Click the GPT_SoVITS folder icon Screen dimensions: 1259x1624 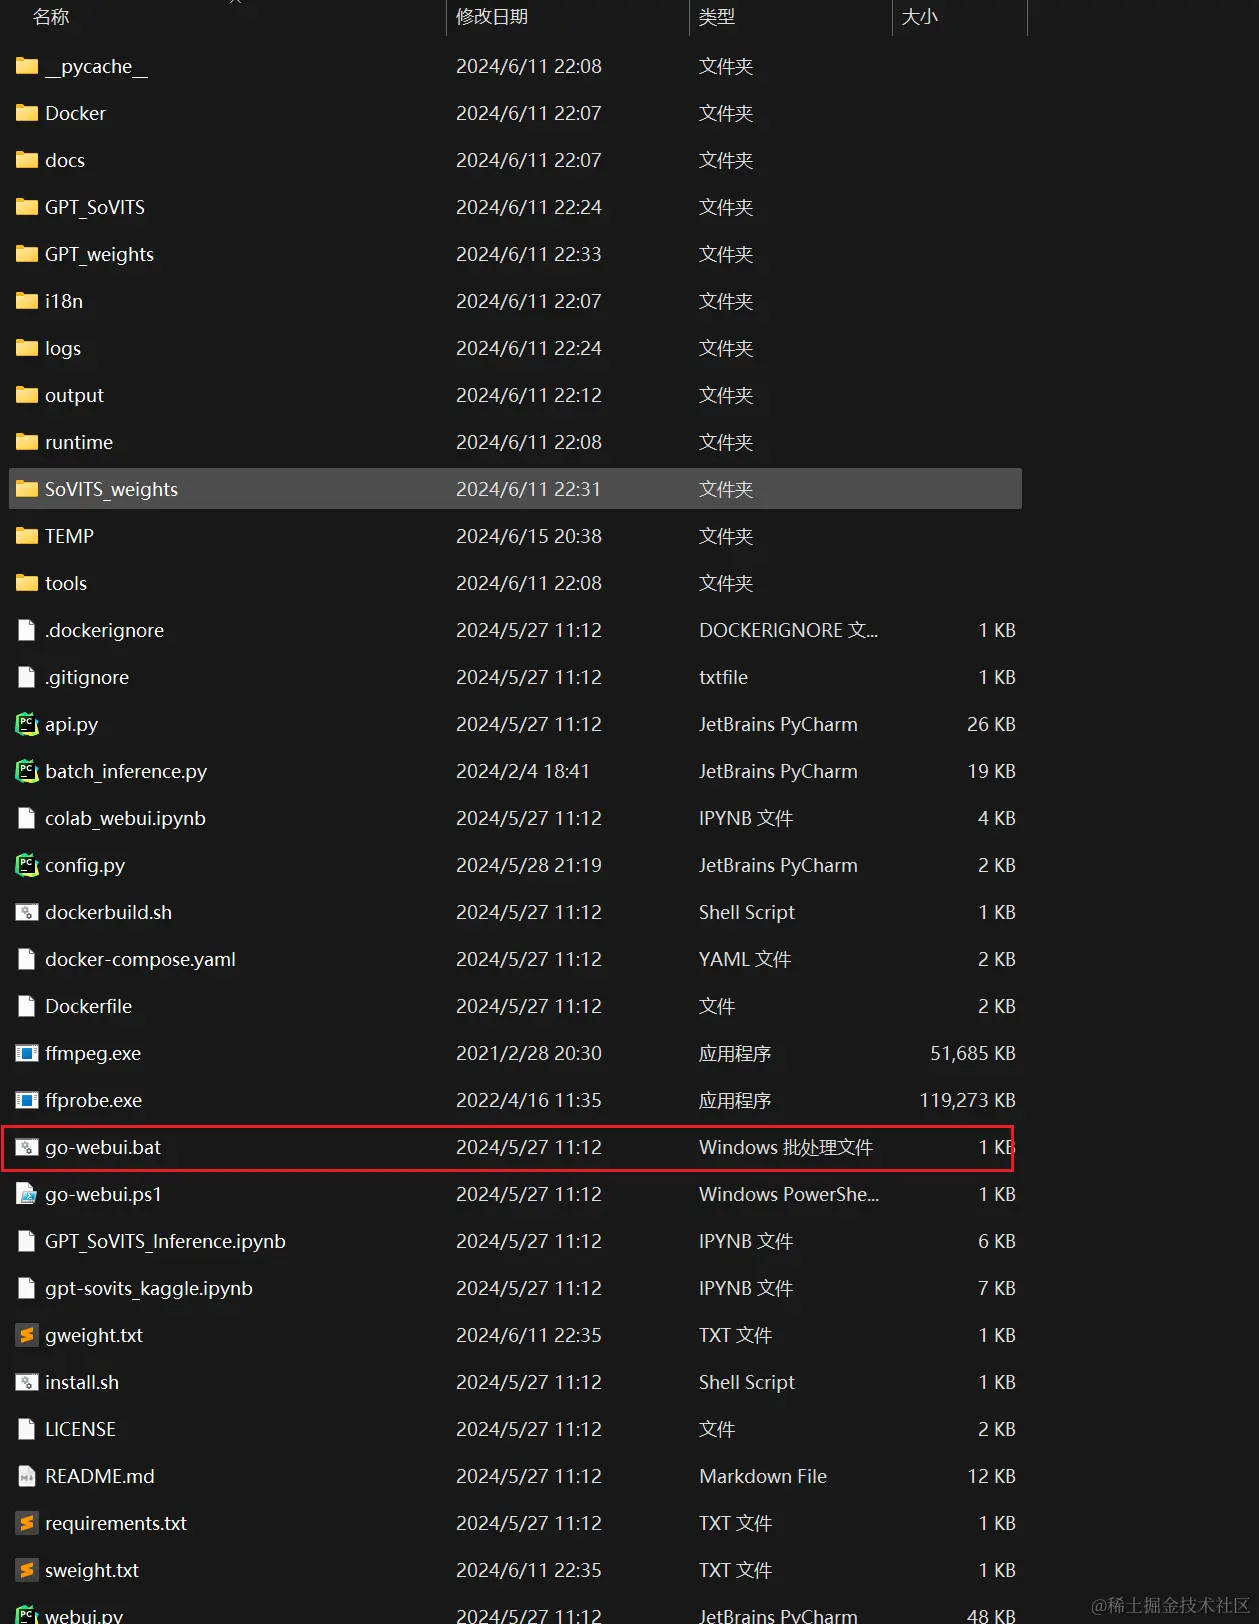click(27, 208)
